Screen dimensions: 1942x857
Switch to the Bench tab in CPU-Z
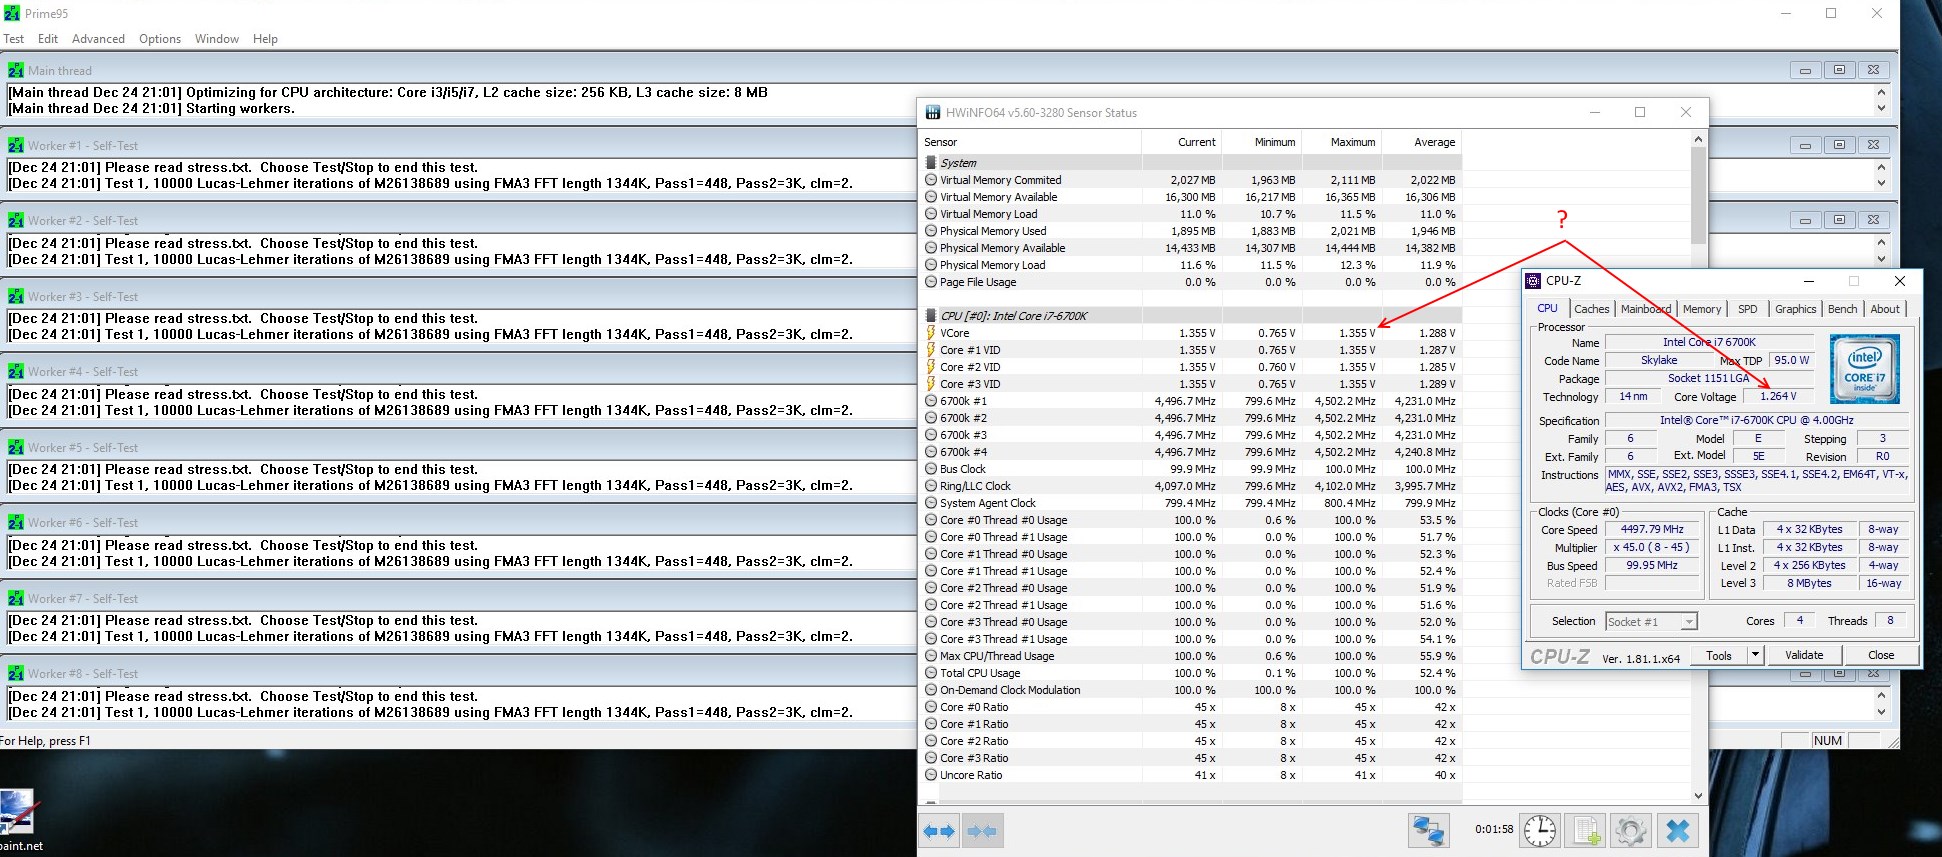(1842, 309)
